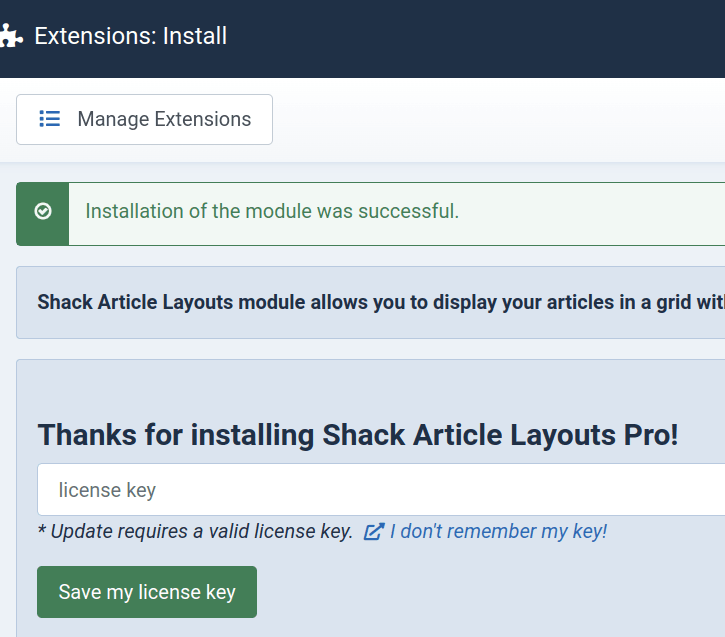
Task: Click the puzzle piece Extensions icon
Action: (x=11, y=36)
